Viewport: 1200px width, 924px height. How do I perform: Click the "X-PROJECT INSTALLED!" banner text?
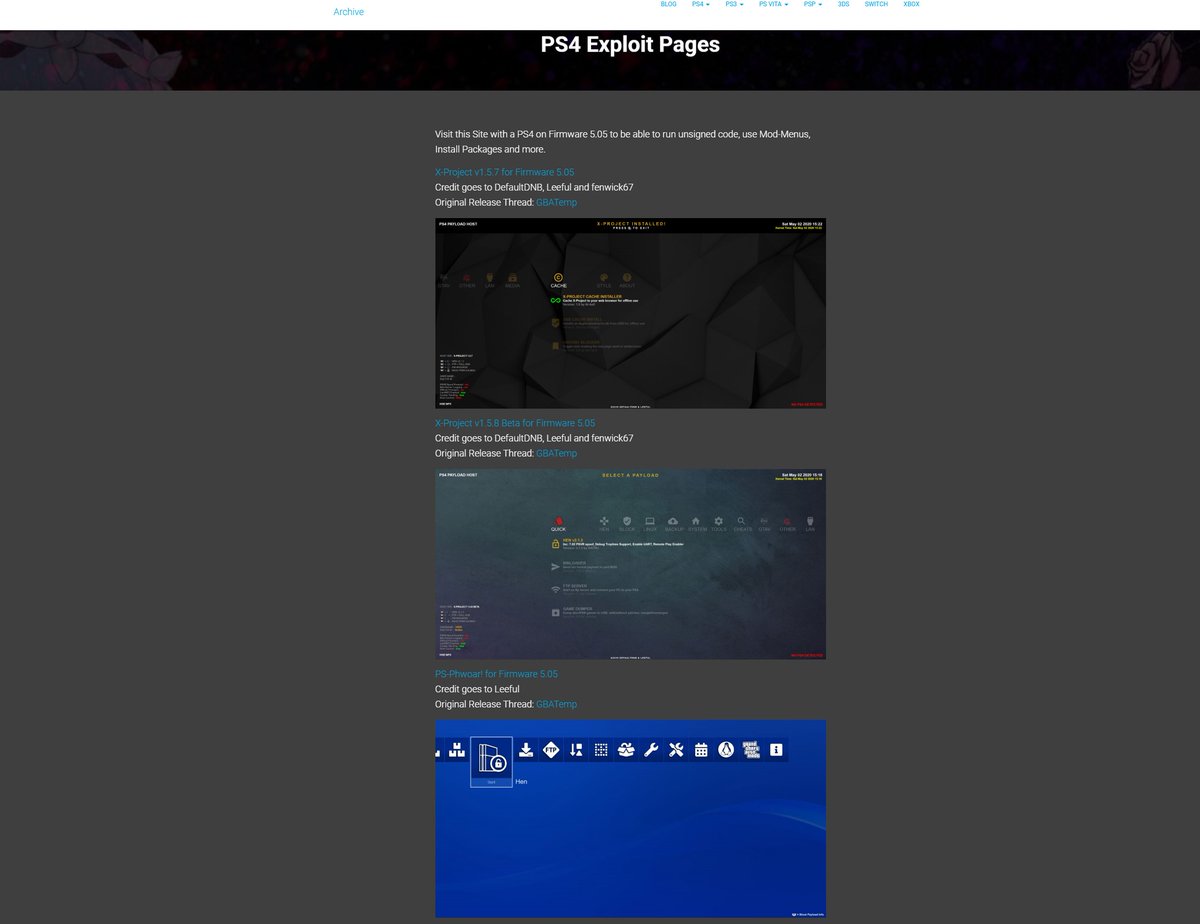coord(630,224)
